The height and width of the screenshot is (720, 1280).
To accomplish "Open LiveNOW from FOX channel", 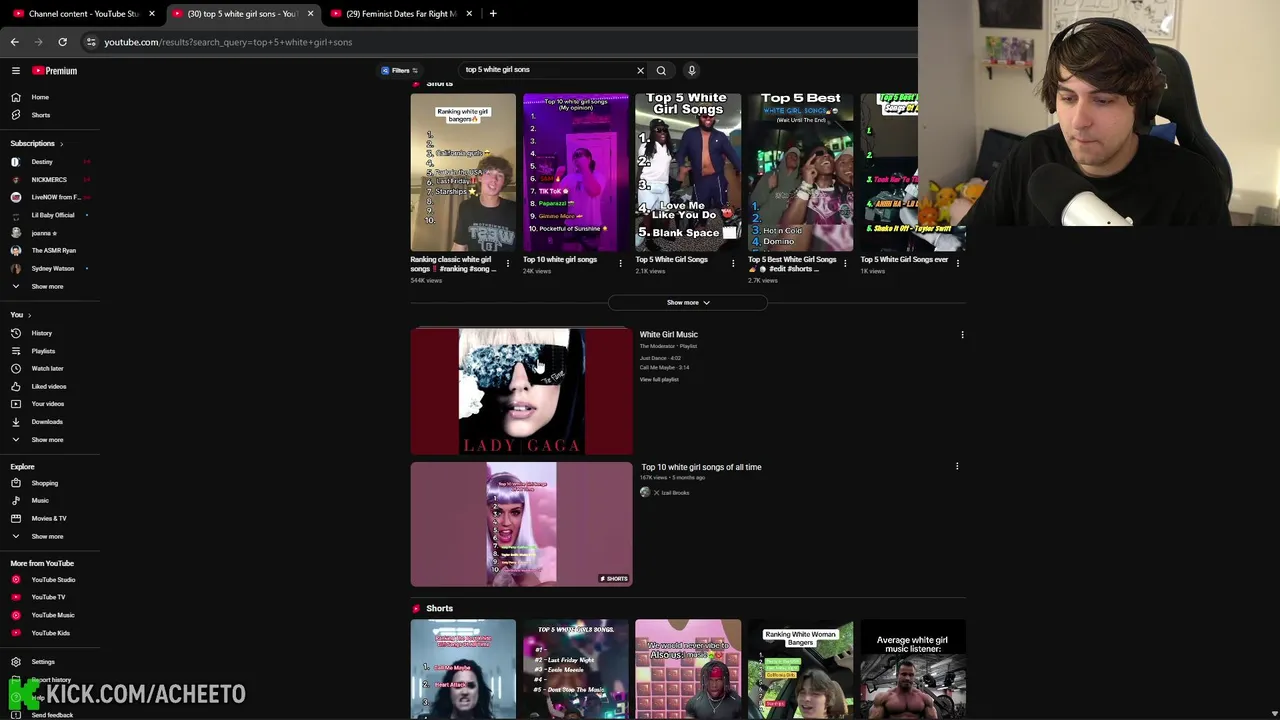I will pos(55,197).
